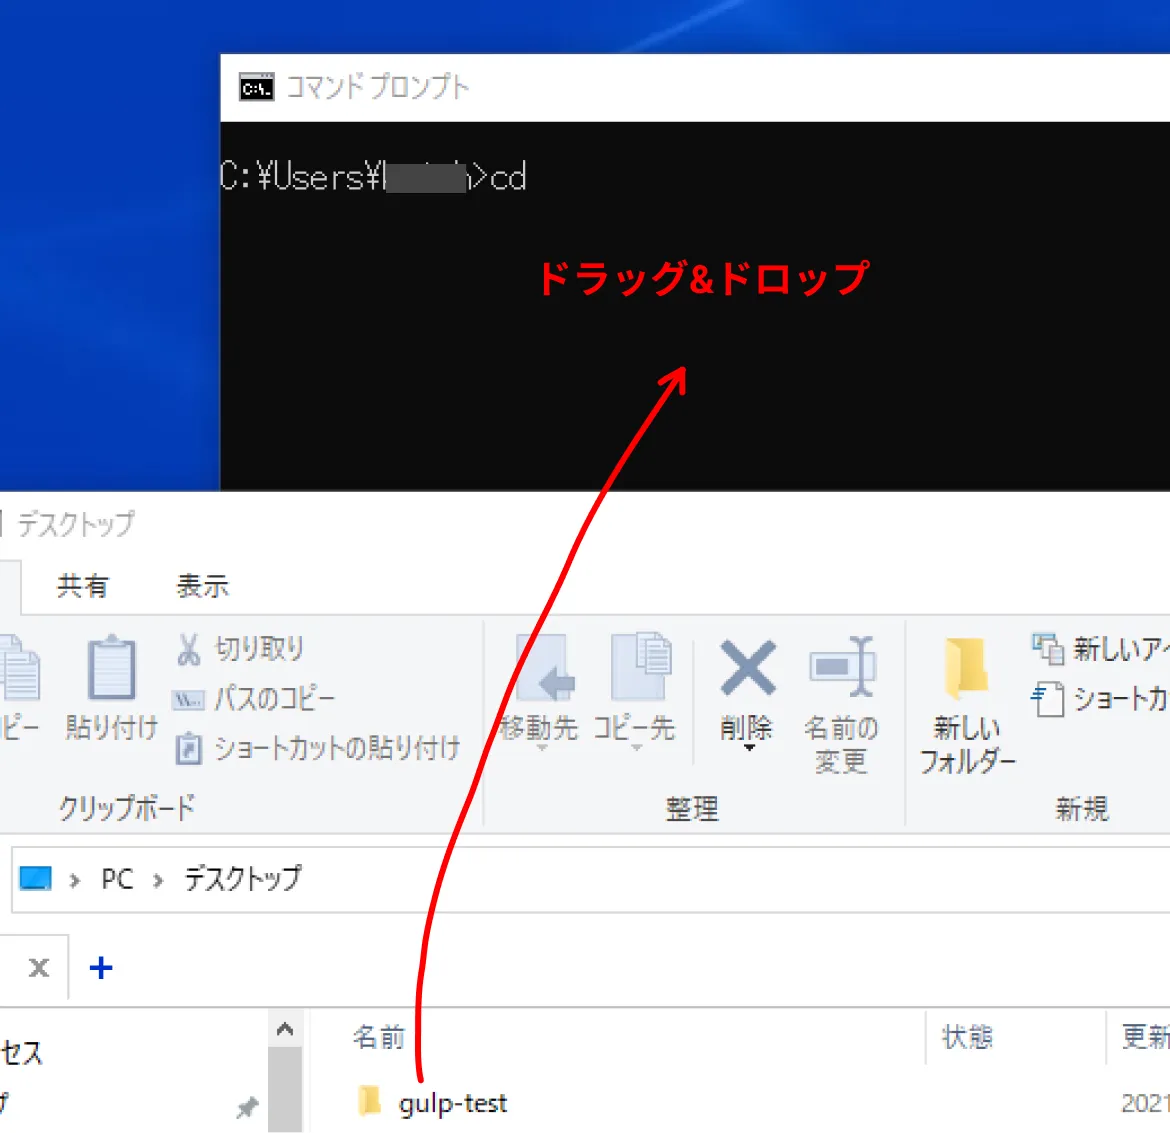Close the current tab with X

[x=39, y=968]
